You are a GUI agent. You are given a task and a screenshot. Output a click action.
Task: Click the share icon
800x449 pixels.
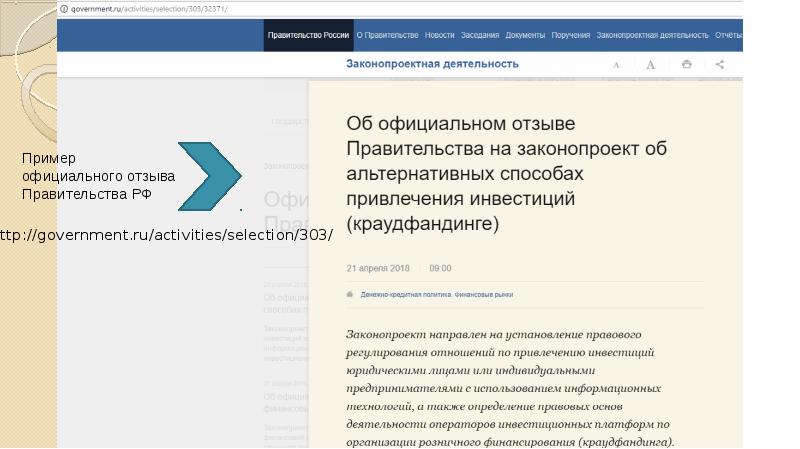point(720,65)
